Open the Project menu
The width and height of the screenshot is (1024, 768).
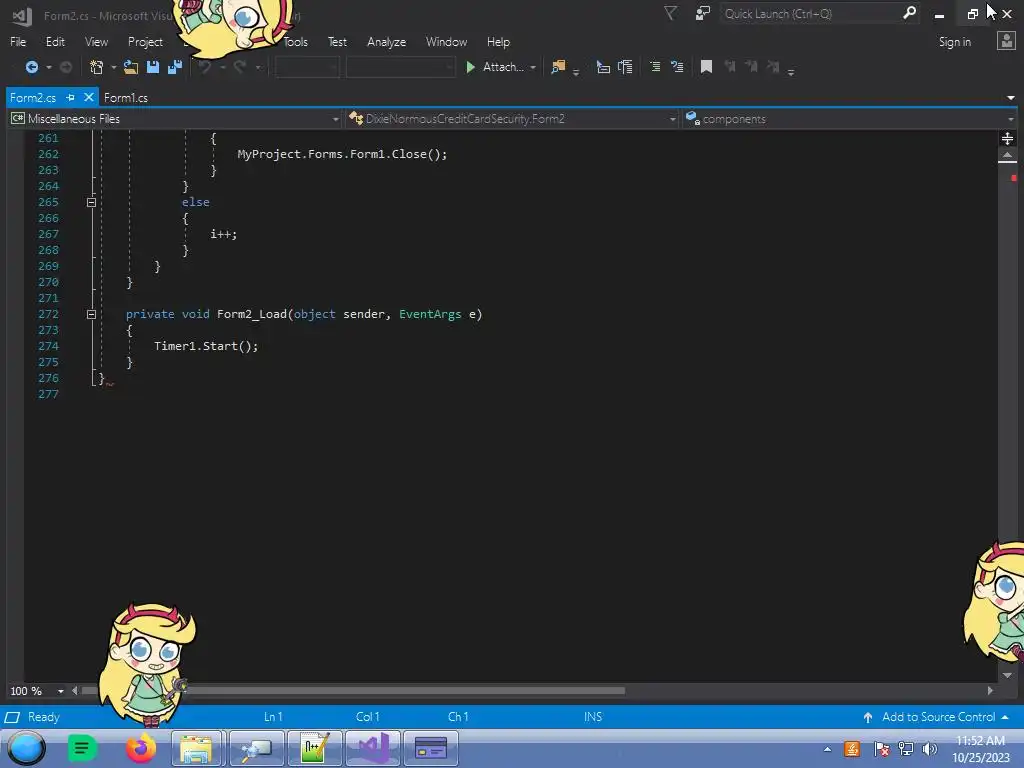145,42
